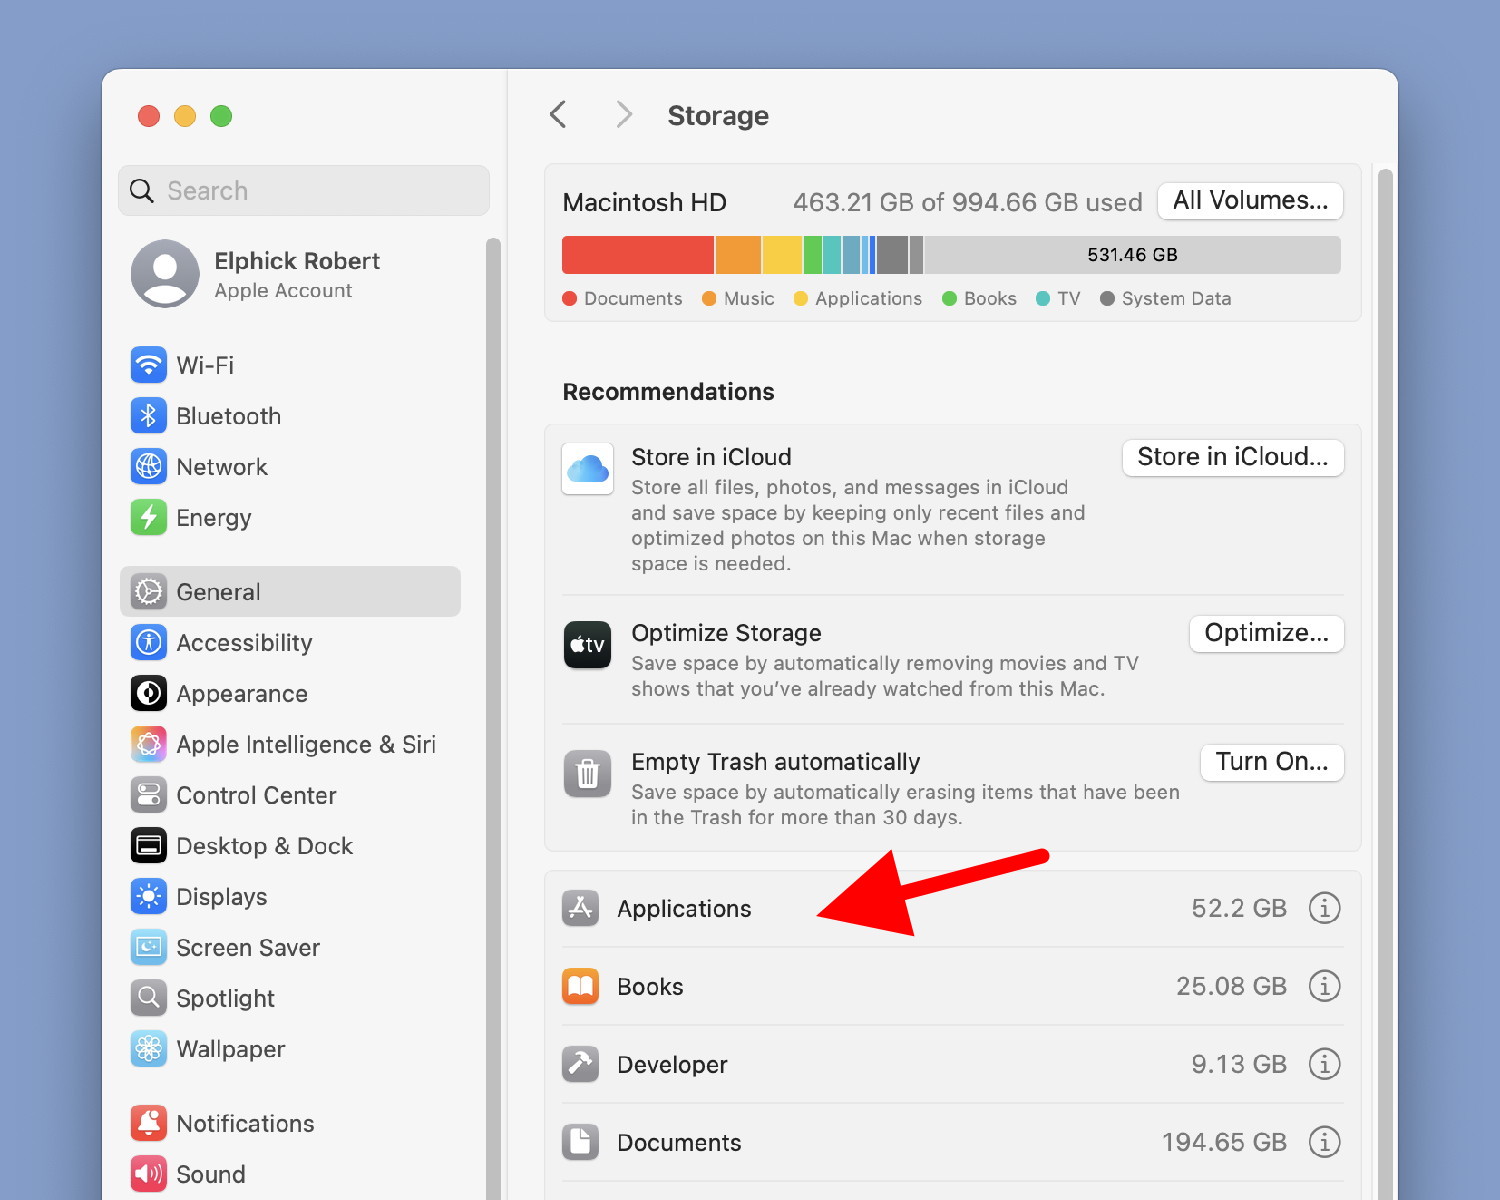Open the Accessibility icon
1500x1200 pixels.
click(x=149, y=643)
